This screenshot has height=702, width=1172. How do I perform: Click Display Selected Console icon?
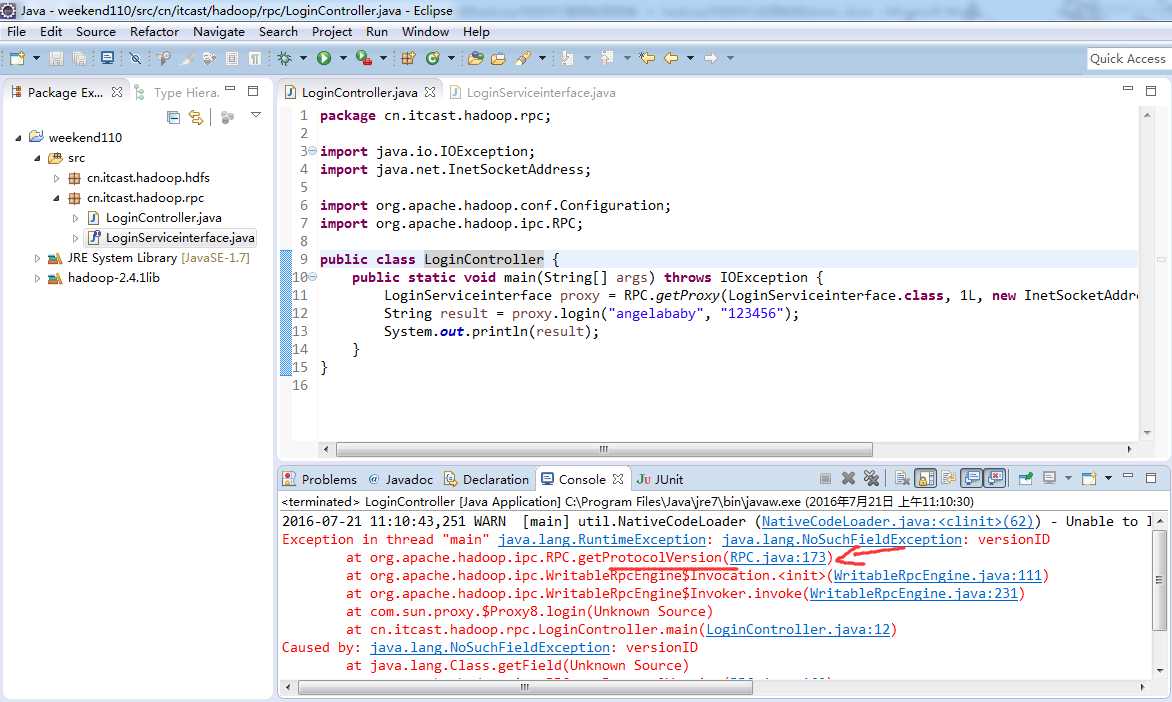point(1049,478)
